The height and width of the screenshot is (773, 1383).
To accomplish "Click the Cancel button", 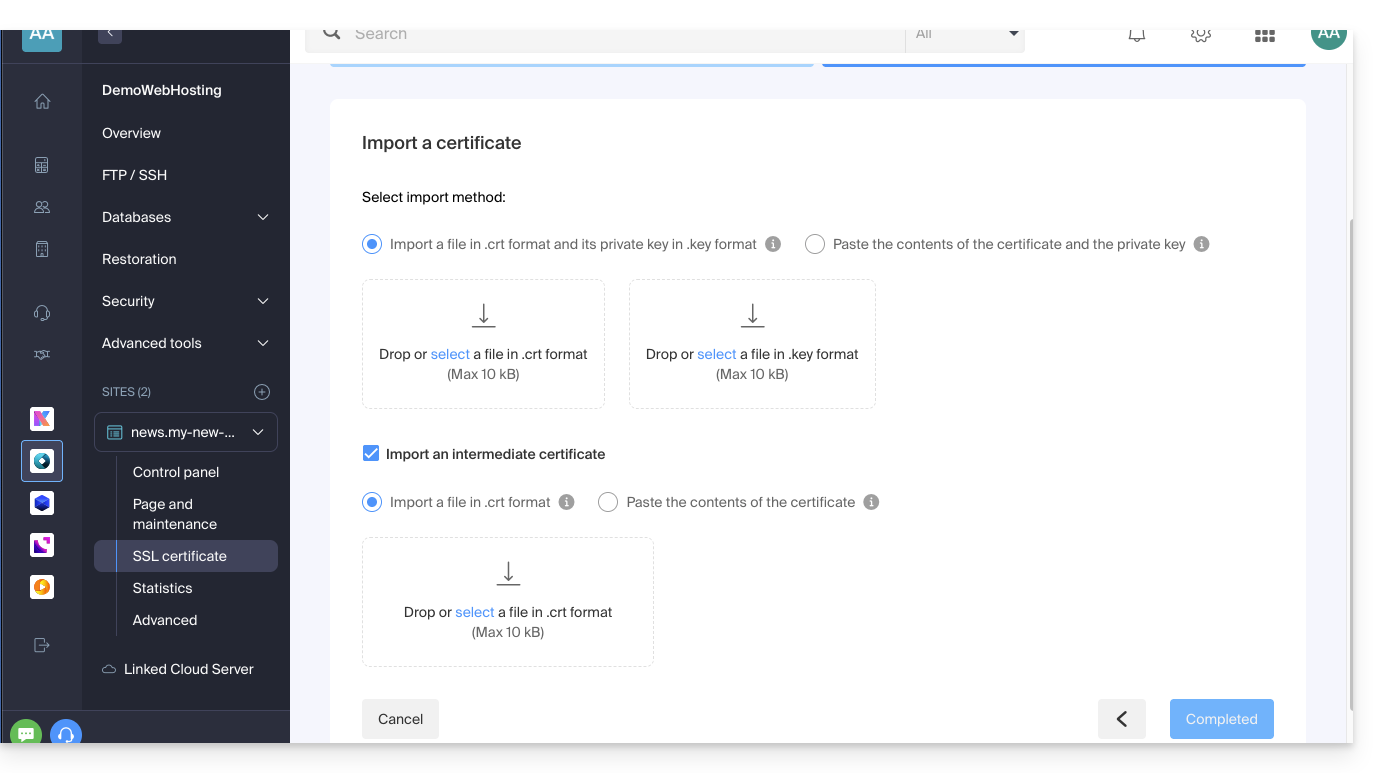I will click(400, 719).
